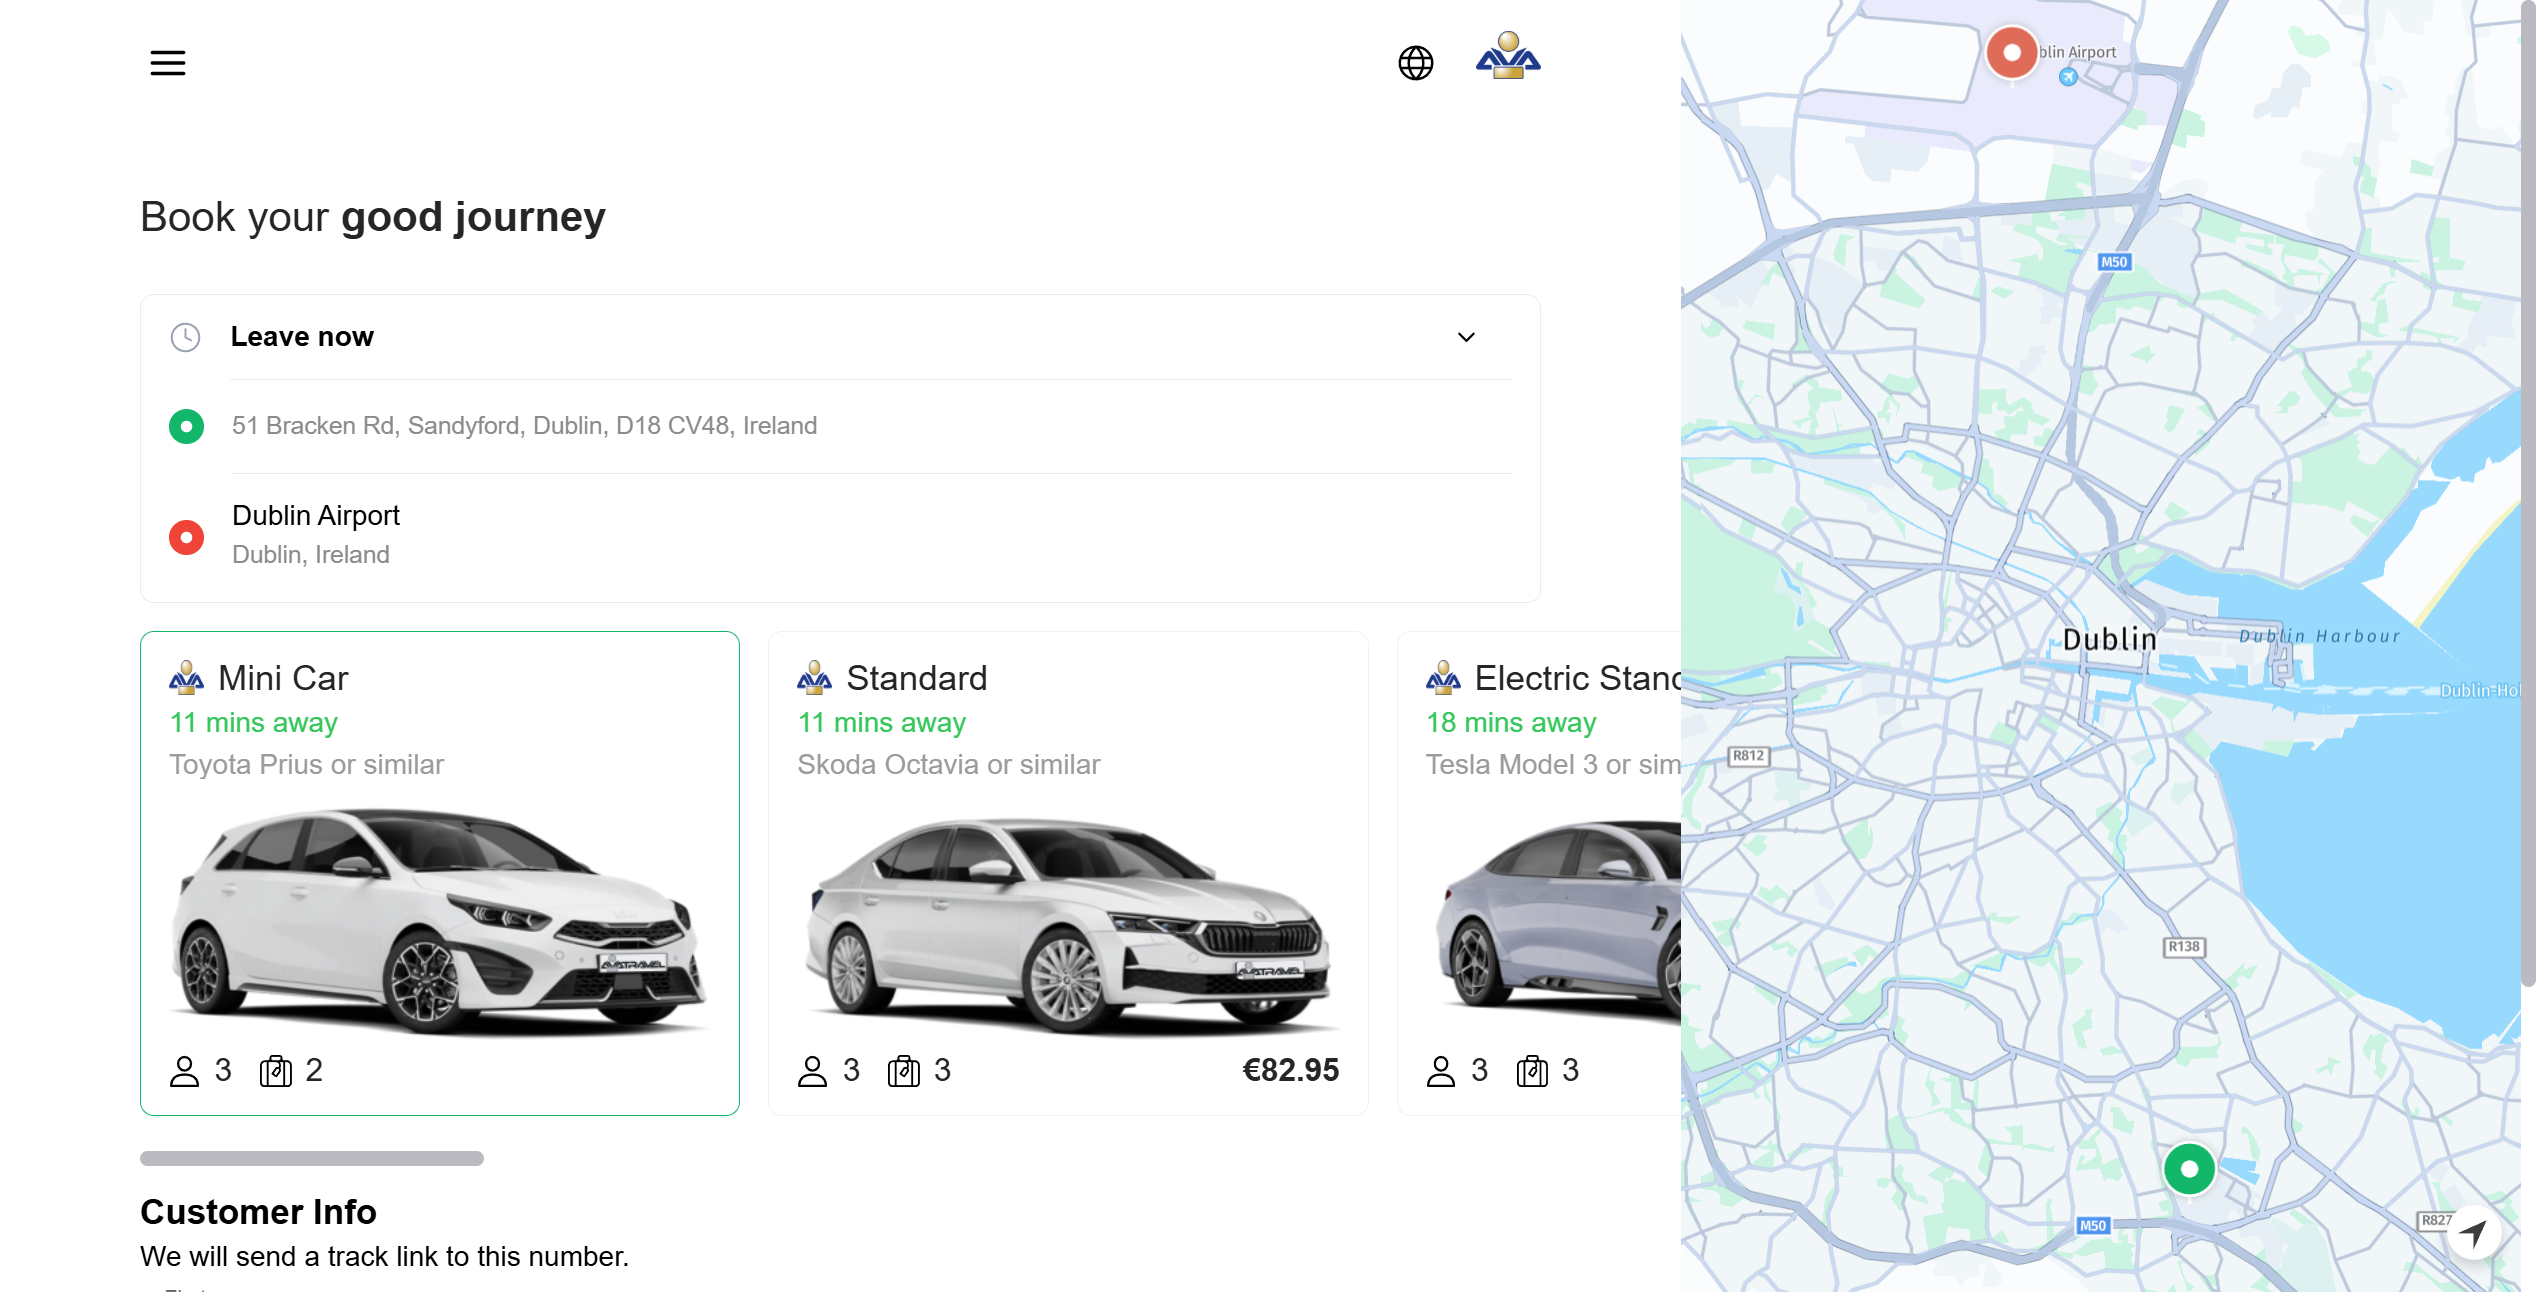Click the green pickup location dot

coord(186,426)
